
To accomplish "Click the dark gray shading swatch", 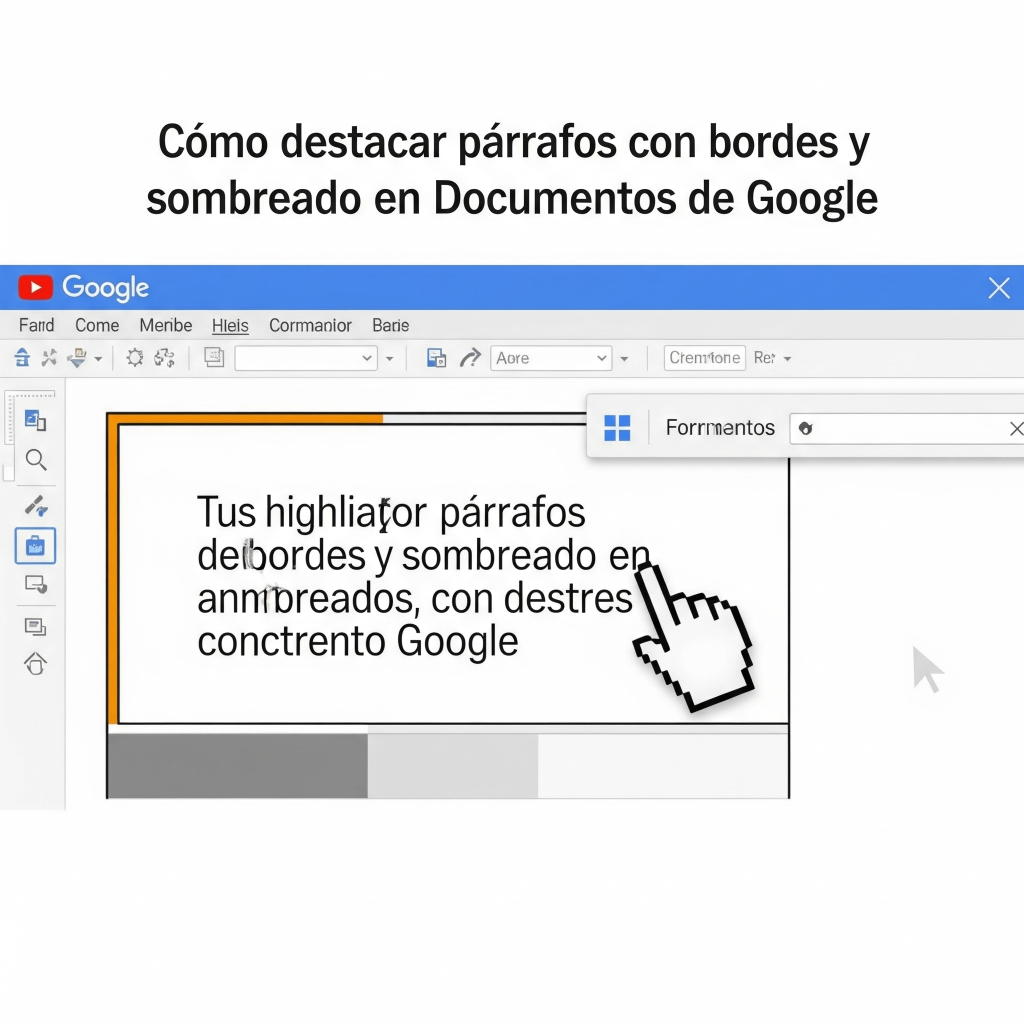I will pos(237,766).
